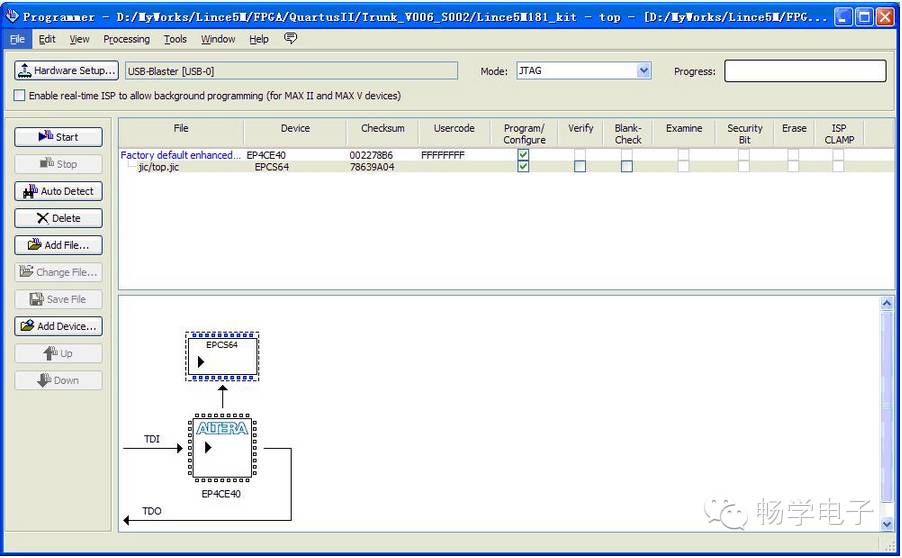Select the EPCS64 chip in diagram
902x558 pixels.
222,357
